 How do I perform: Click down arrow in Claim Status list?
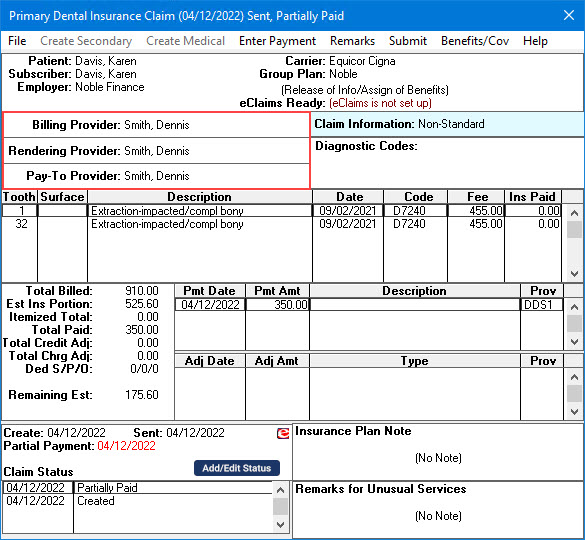click(281, 525)
